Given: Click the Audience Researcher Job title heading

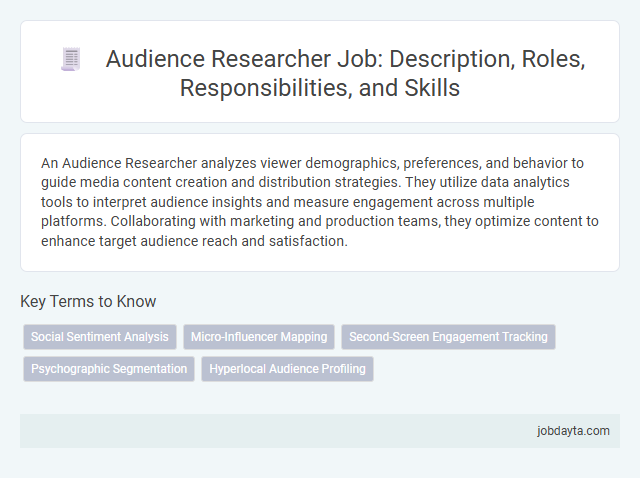Looking at the screenshot, I should (345, 73).
